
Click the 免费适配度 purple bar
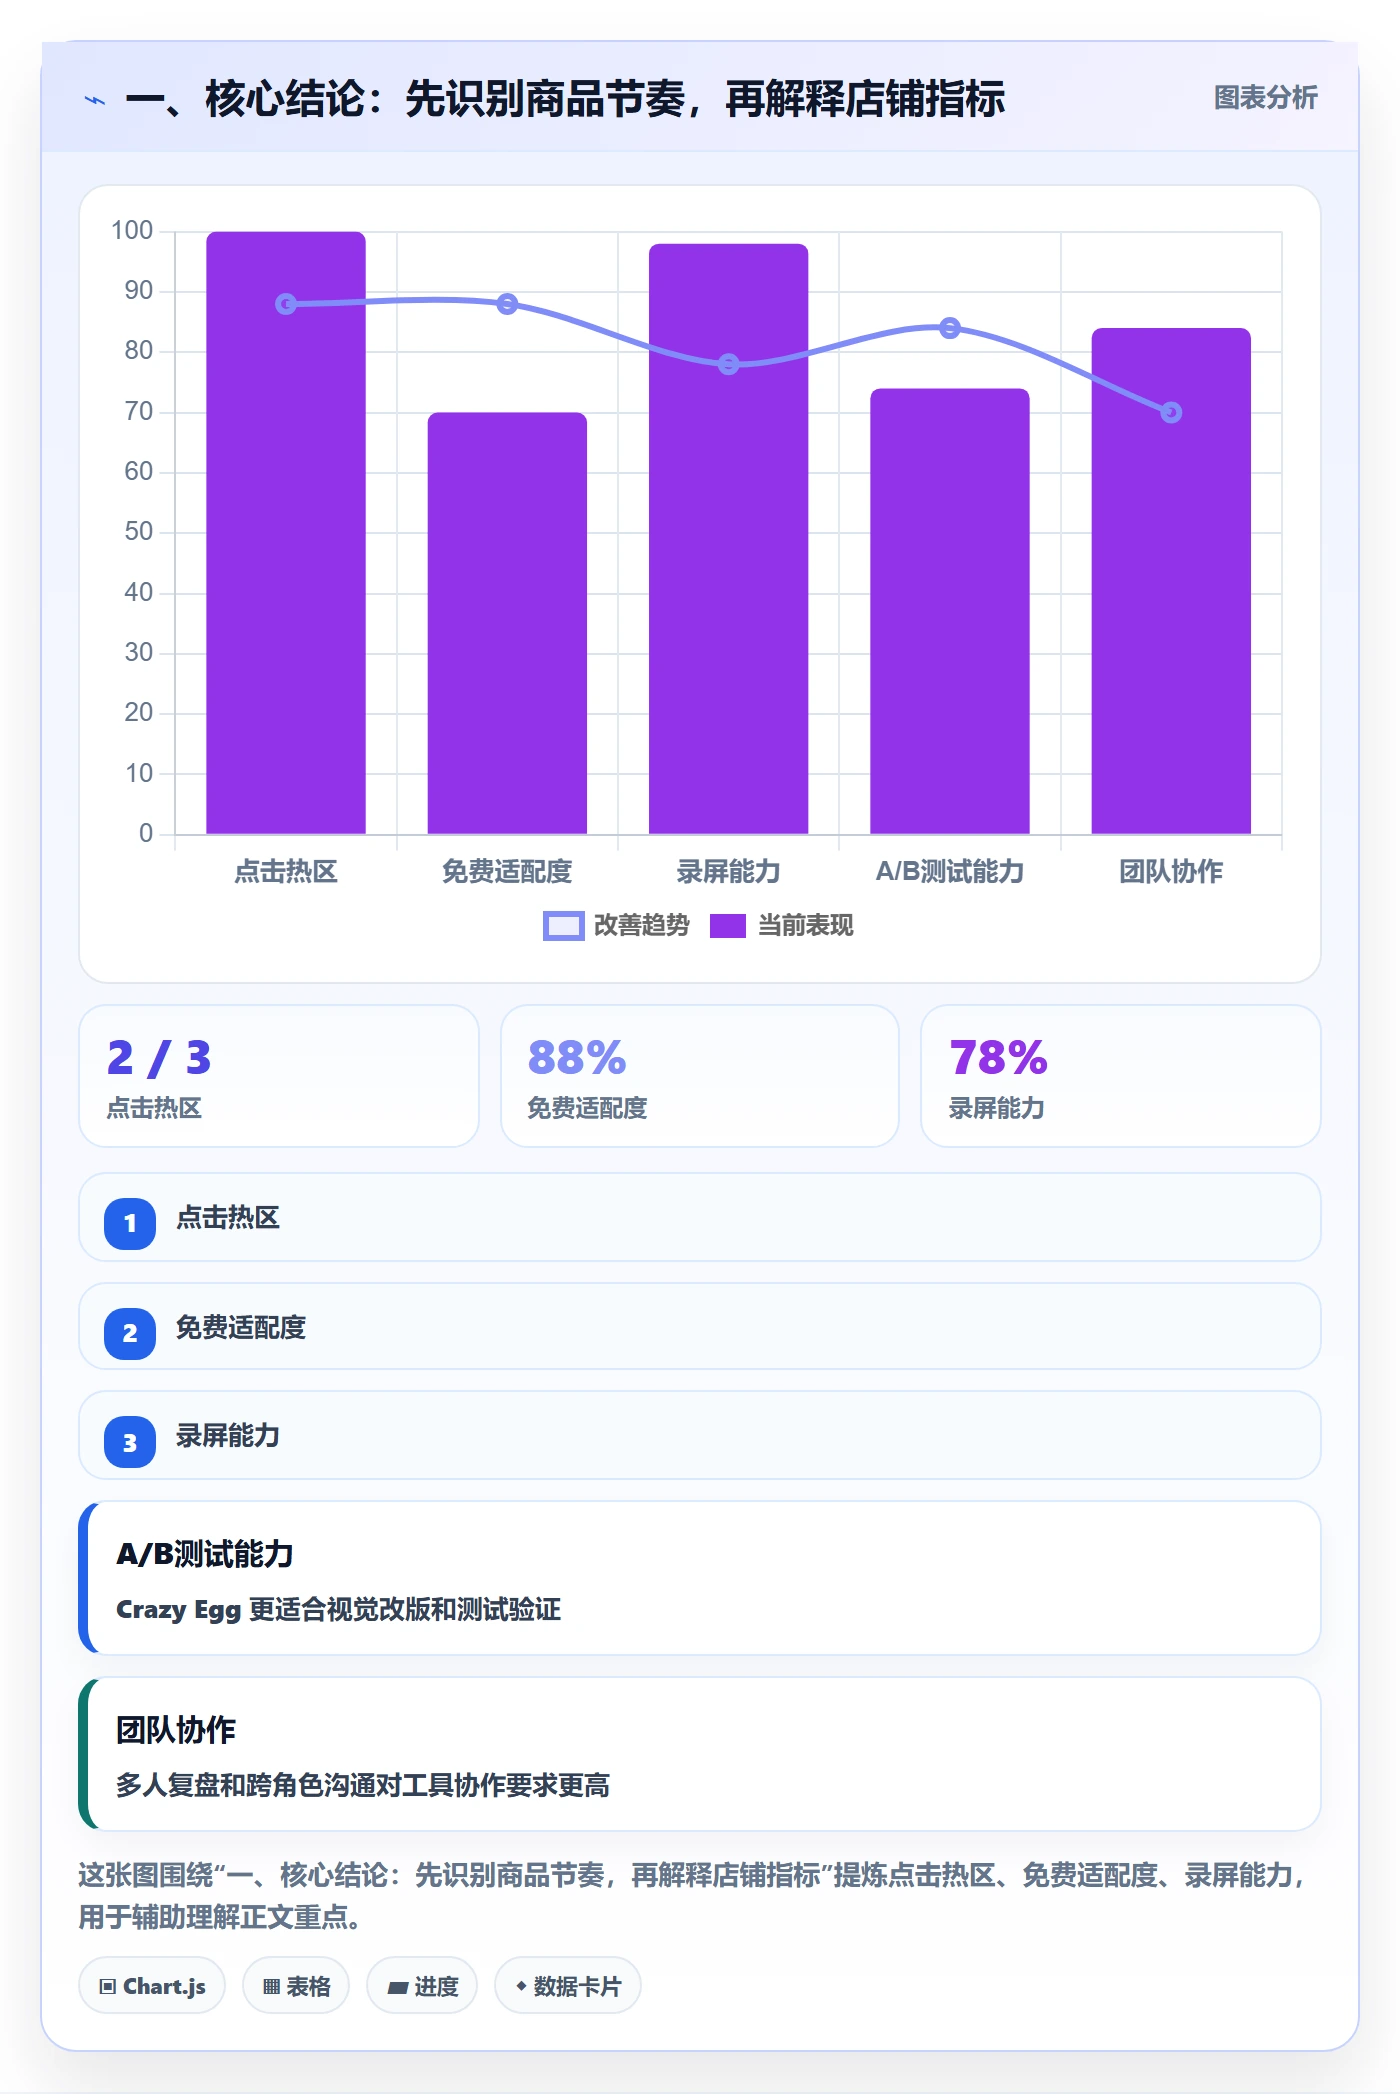pos(507,623)
